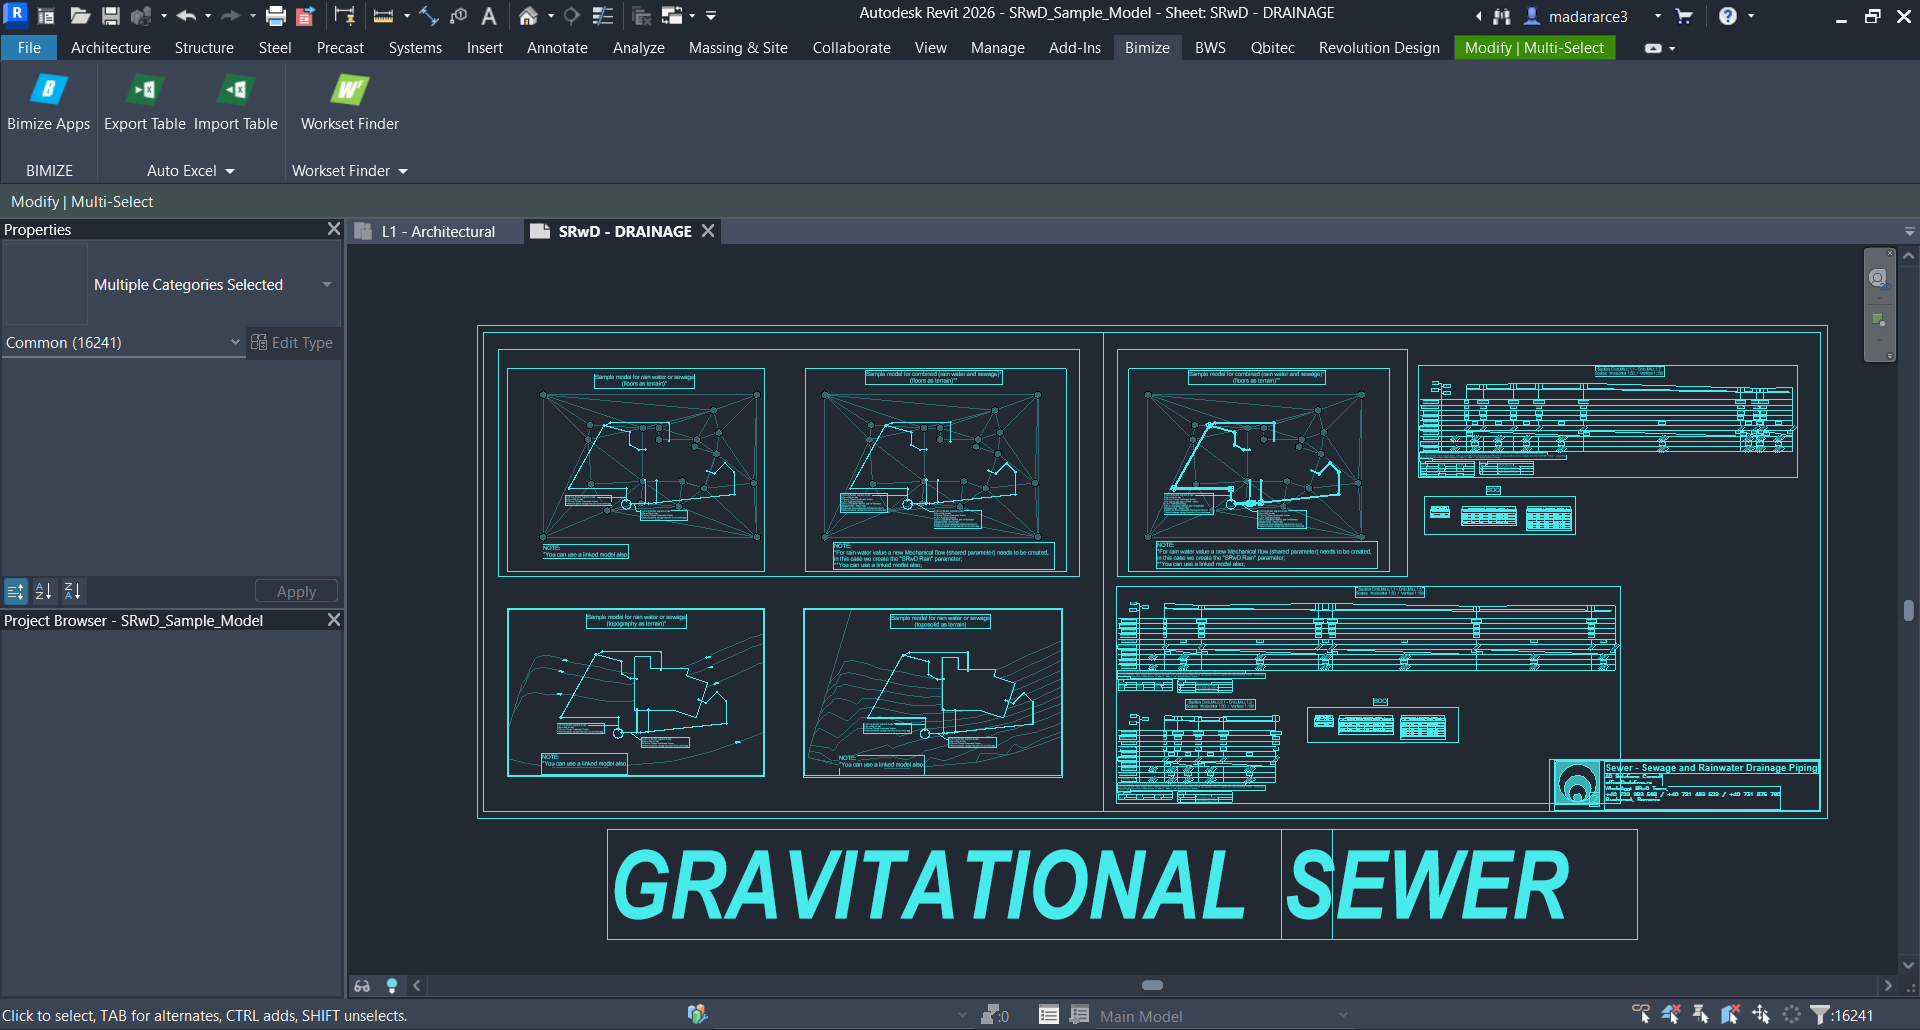Viewport: 1920px width, 1030px height.
Task: Open the Help options dropdown arrow
Action: [x=1751, y=16]
